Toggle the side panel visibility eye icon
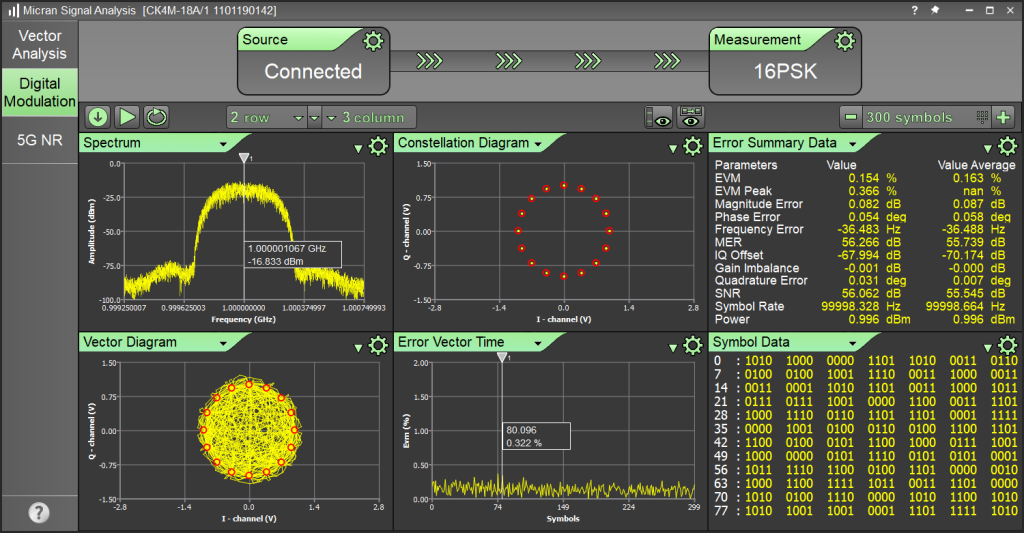The image size is (1024, 533). [x=658, y=117]
